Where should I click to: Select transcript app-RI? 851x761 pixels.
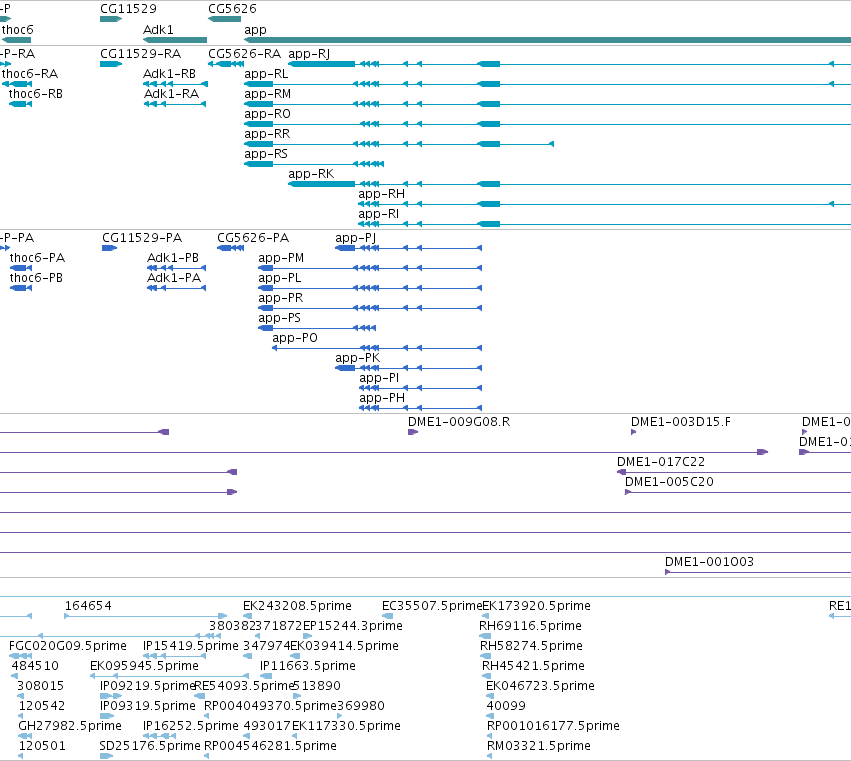[x=378, y=214]
